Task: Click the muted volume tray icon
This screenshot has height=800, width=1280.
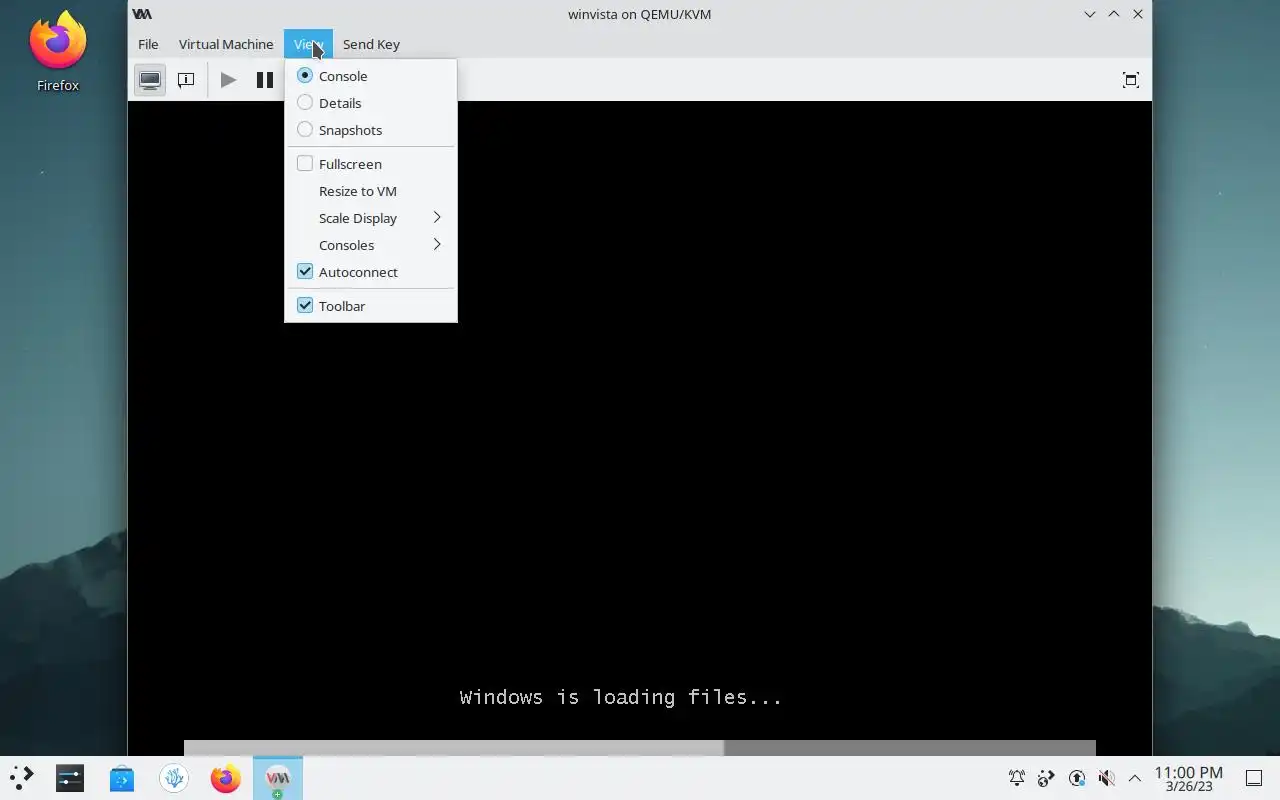Action: coord(1106,778)
